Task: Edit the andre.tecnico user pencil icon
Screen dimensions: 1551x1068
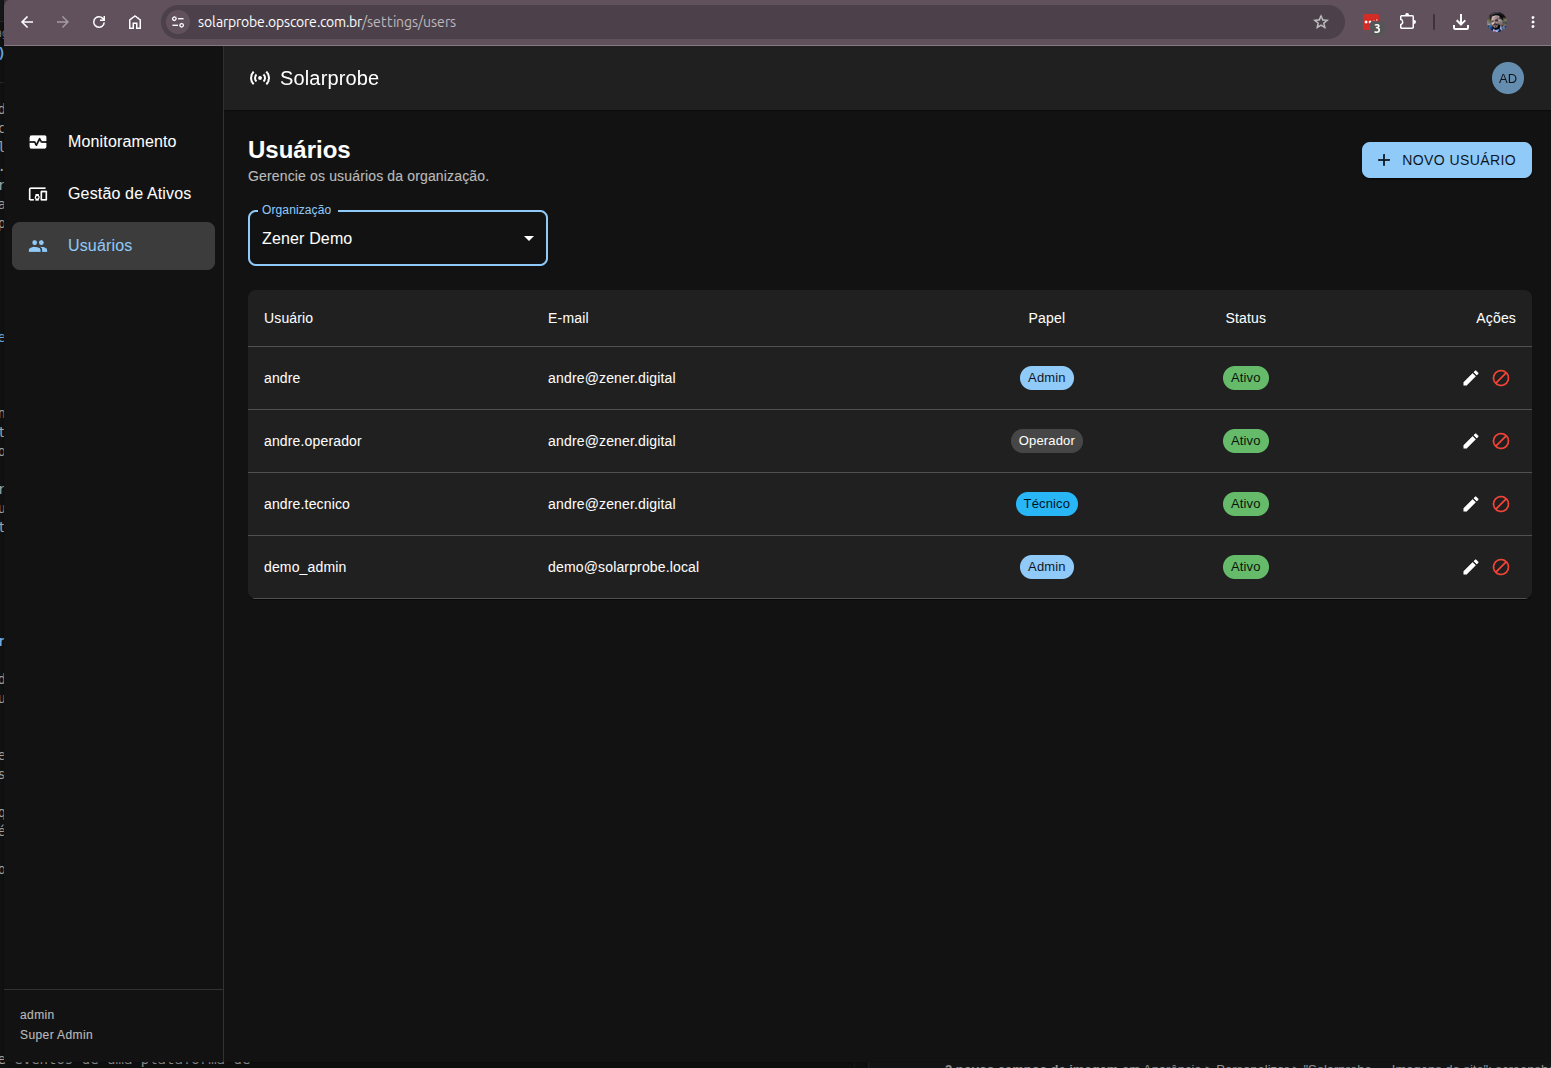Action: (1470, 504)
